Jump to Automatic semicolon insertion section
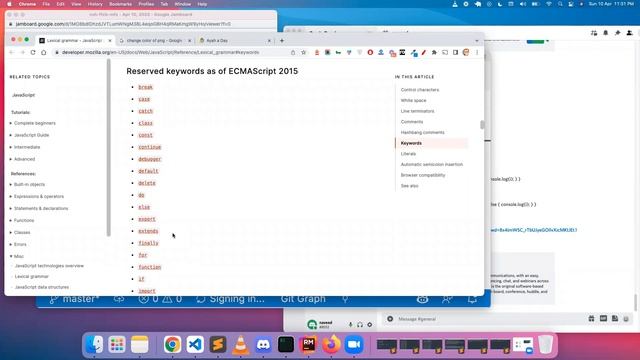The height and width of the screenshot is (360, 640). [431, 164]
